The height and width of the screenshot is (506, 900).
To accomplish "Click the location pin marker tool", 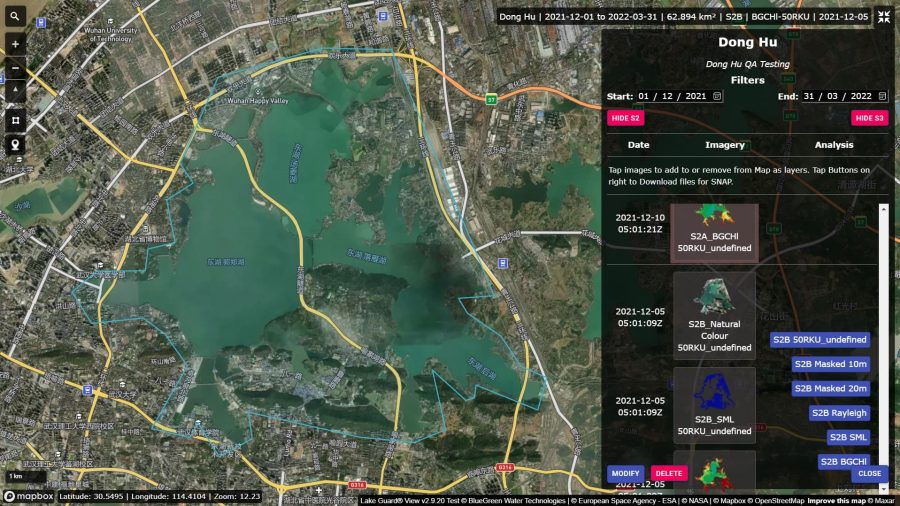I will click(15, 144).
